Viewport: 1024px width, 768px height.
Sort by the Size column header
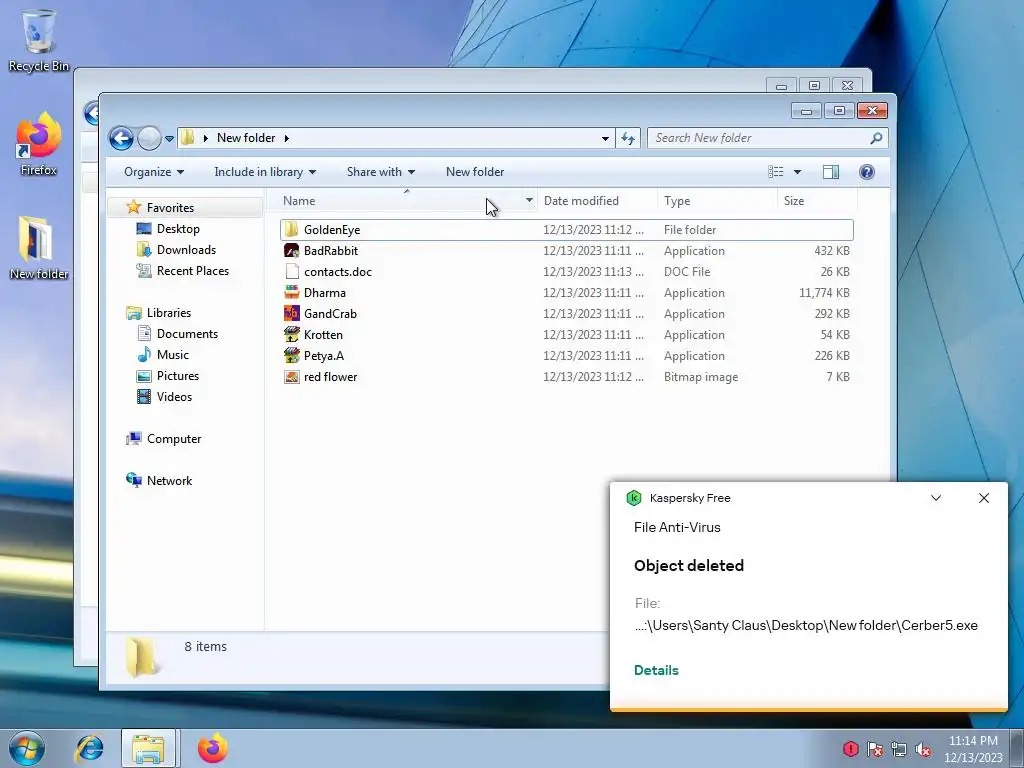pos(817,200)
